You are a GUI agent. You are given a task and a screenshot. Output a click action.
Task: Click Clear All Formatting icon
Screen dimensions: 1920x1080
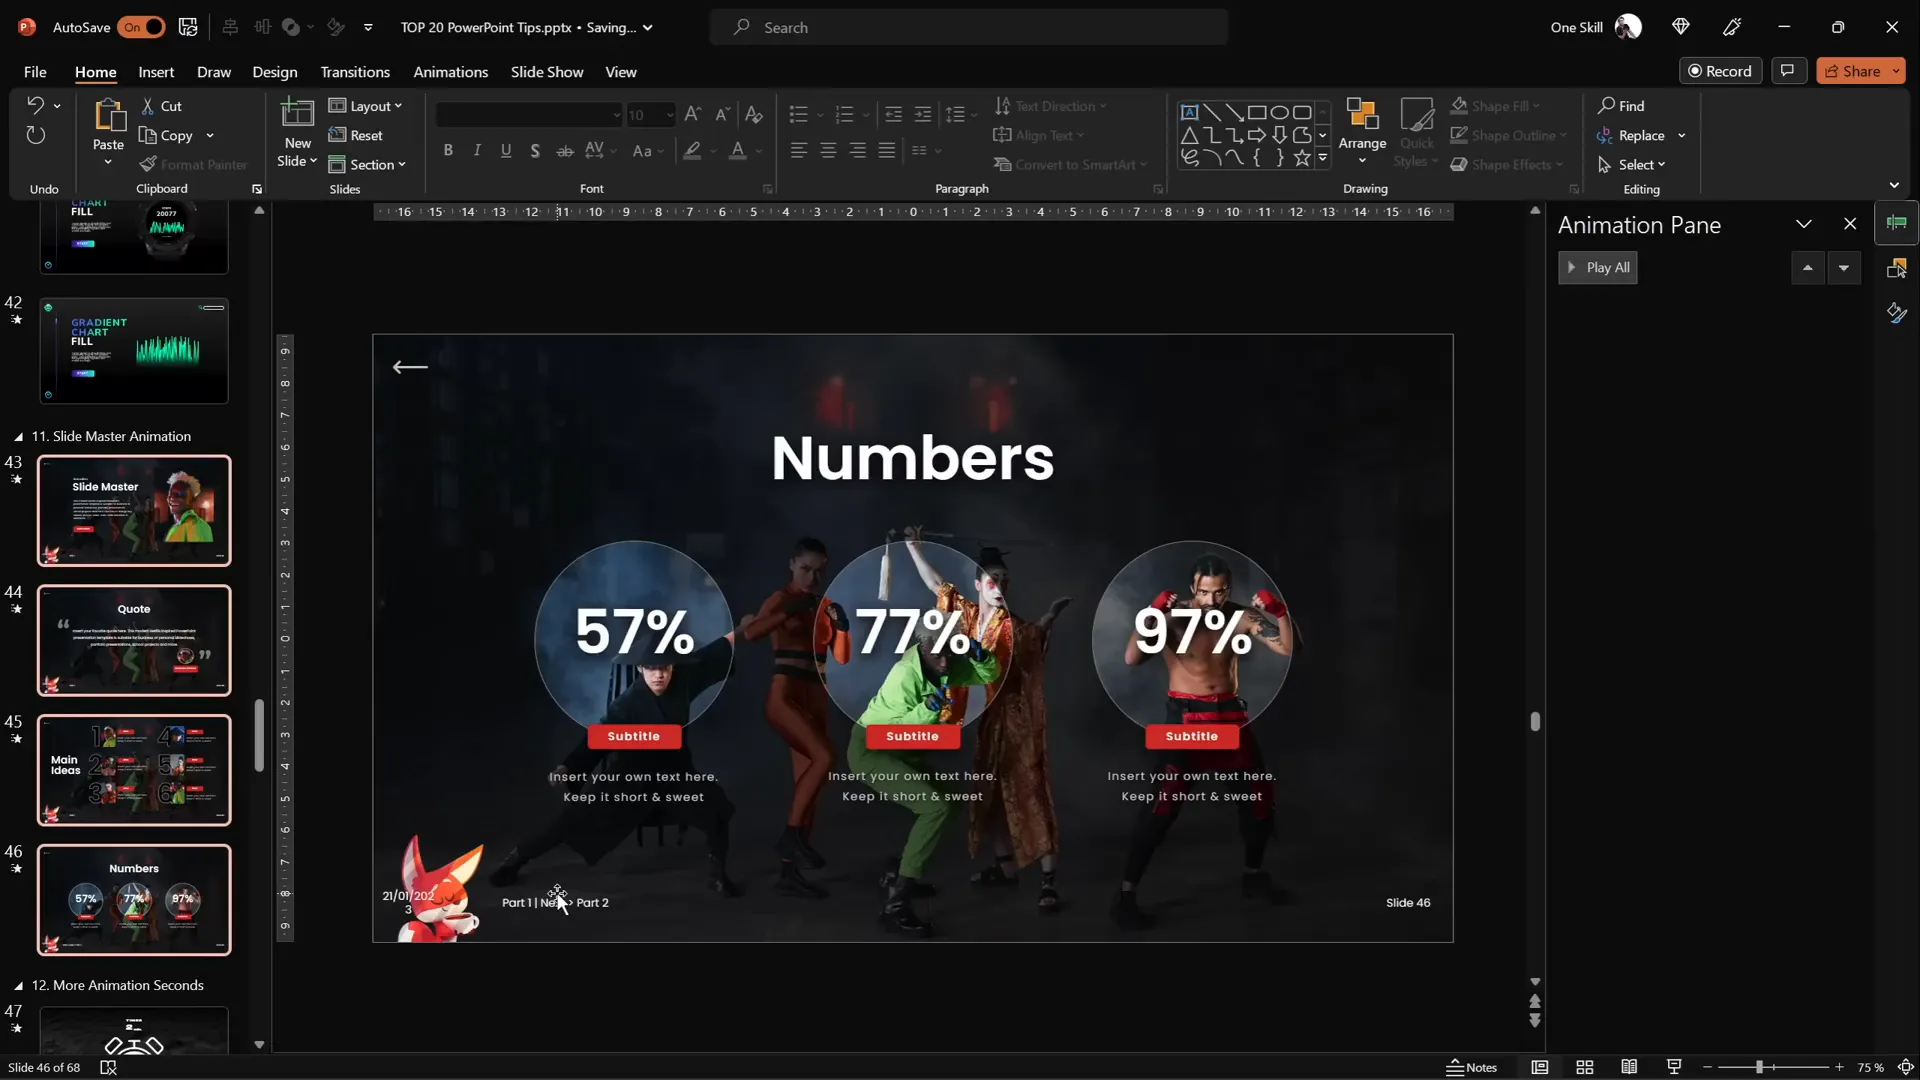(x=754, y=115)
